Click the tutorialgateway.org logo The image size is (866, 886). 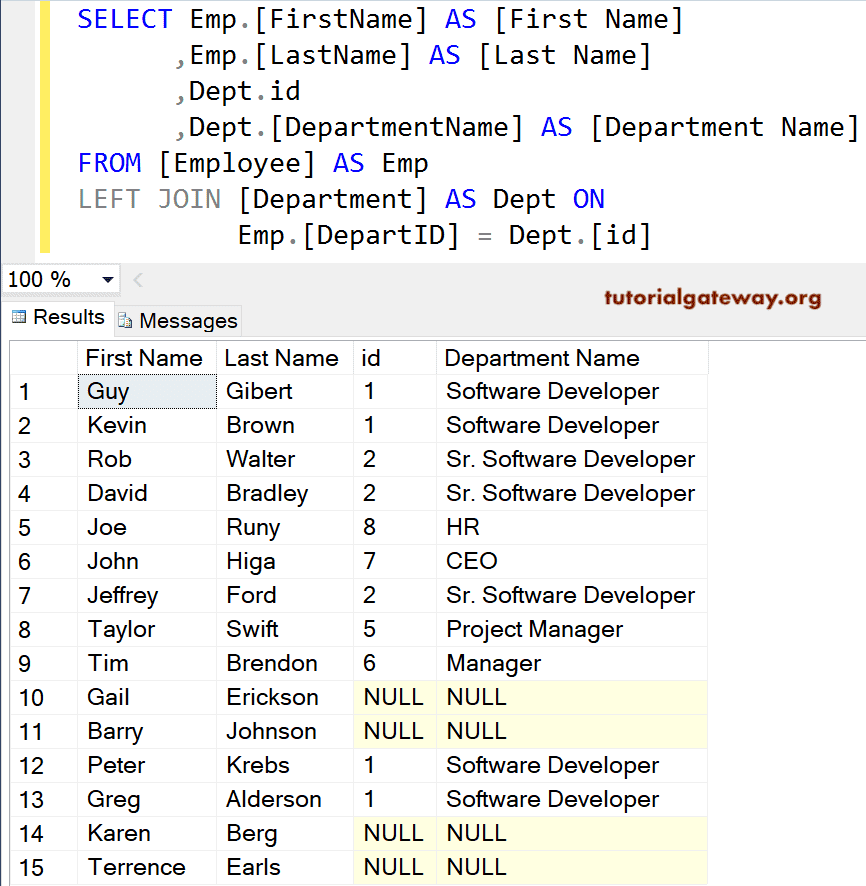[713, 297]
